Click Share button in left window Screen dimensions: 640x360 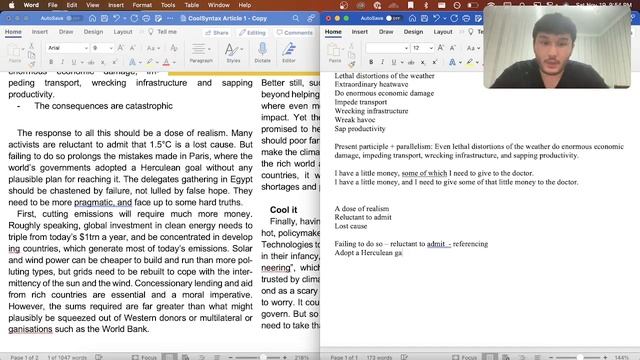(x=217, y=33)
